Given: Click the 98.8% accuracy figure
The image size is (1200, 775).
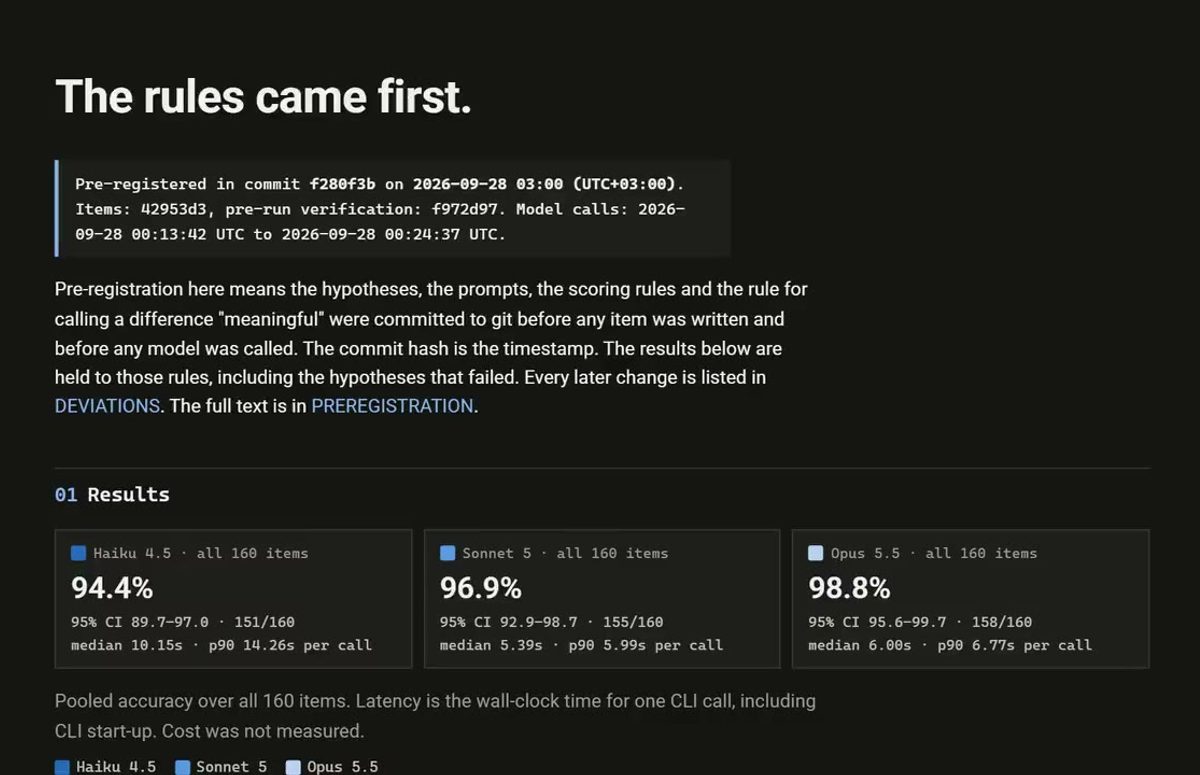Looking at the screenshot, I should (x=849, y=588).
